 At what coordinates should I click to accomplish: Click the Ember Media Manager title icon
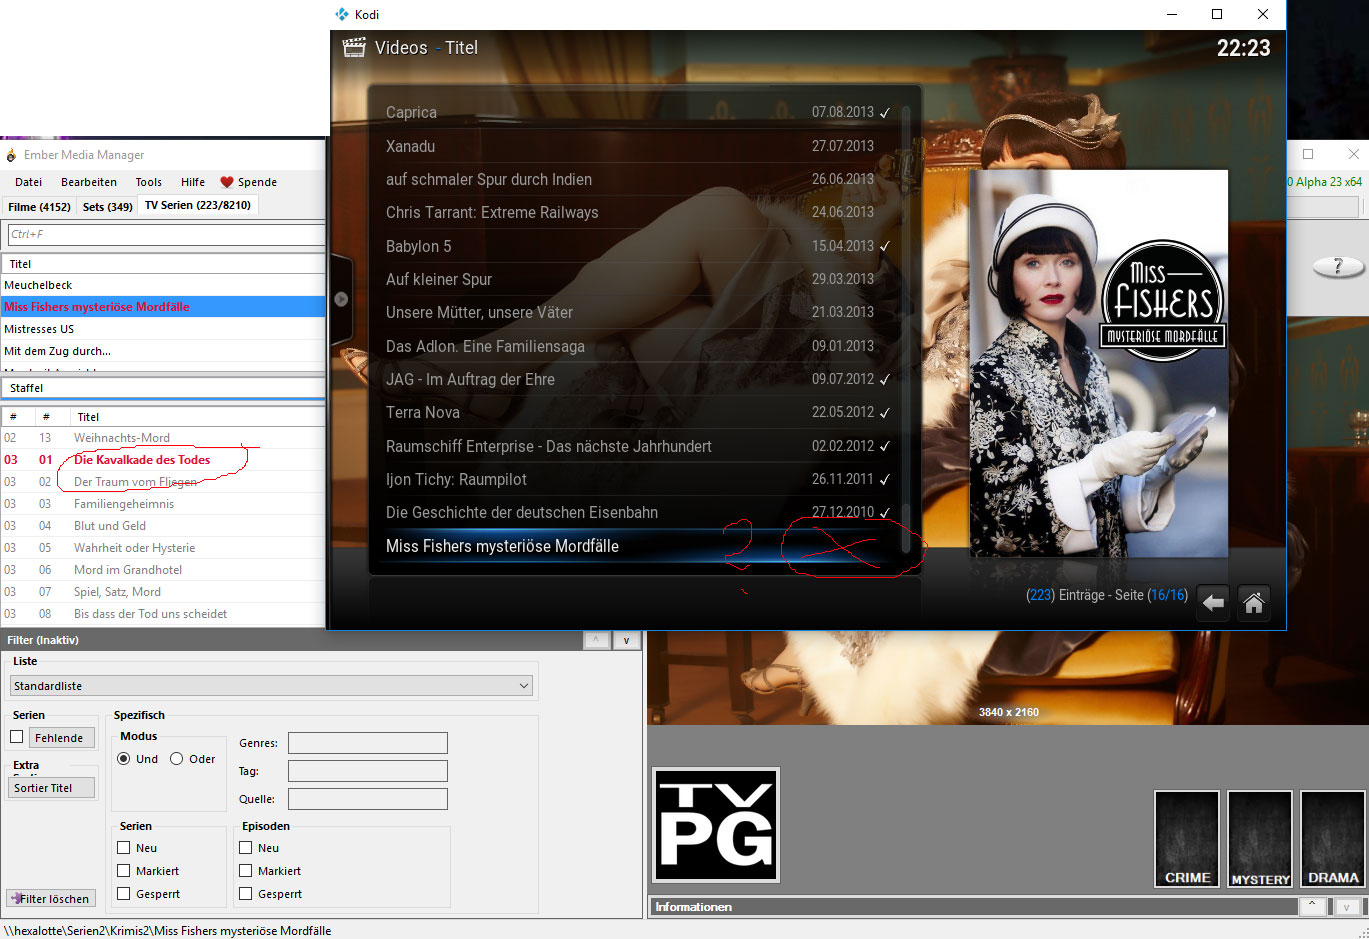coord(12,155)
